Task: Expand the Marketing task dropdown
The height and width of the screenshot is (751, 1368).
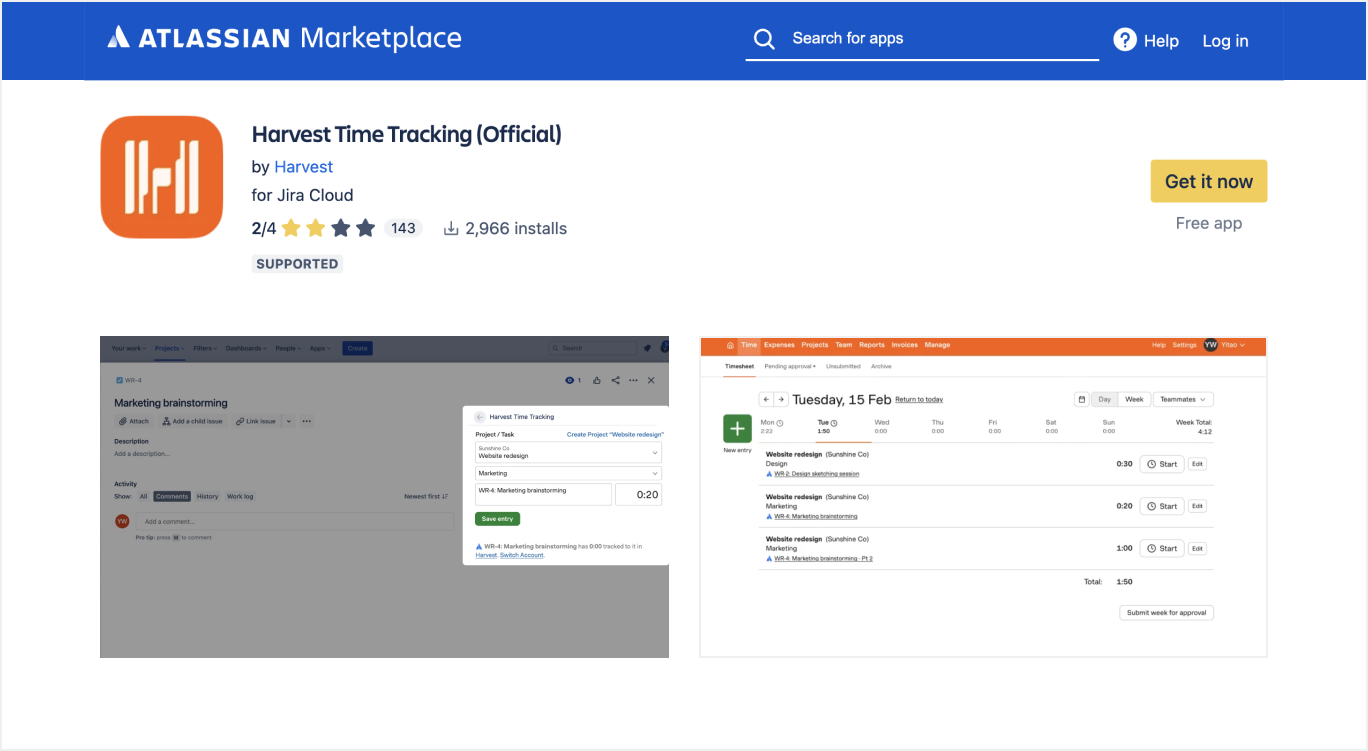Action: click(x=567, y=473)
